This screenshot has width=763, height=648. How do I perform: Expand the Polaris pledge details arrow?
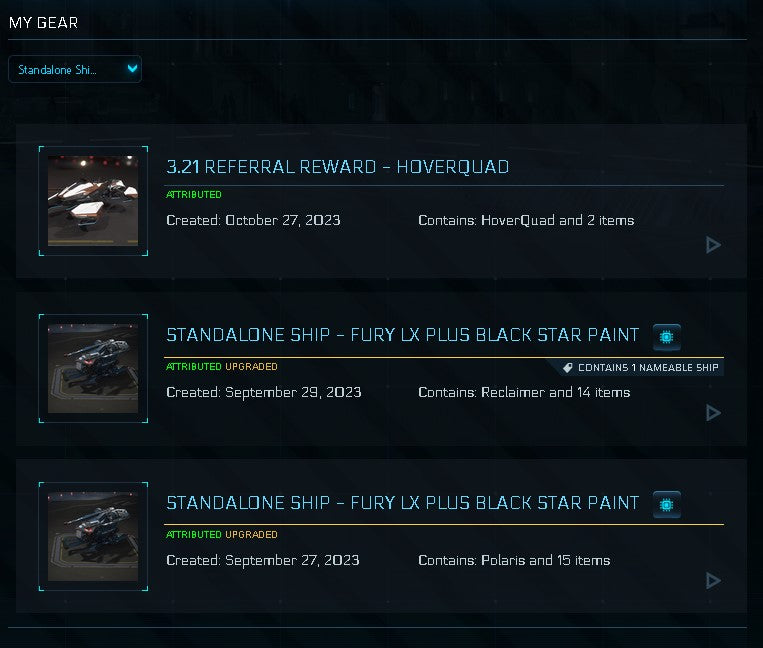tap(713, 581)
